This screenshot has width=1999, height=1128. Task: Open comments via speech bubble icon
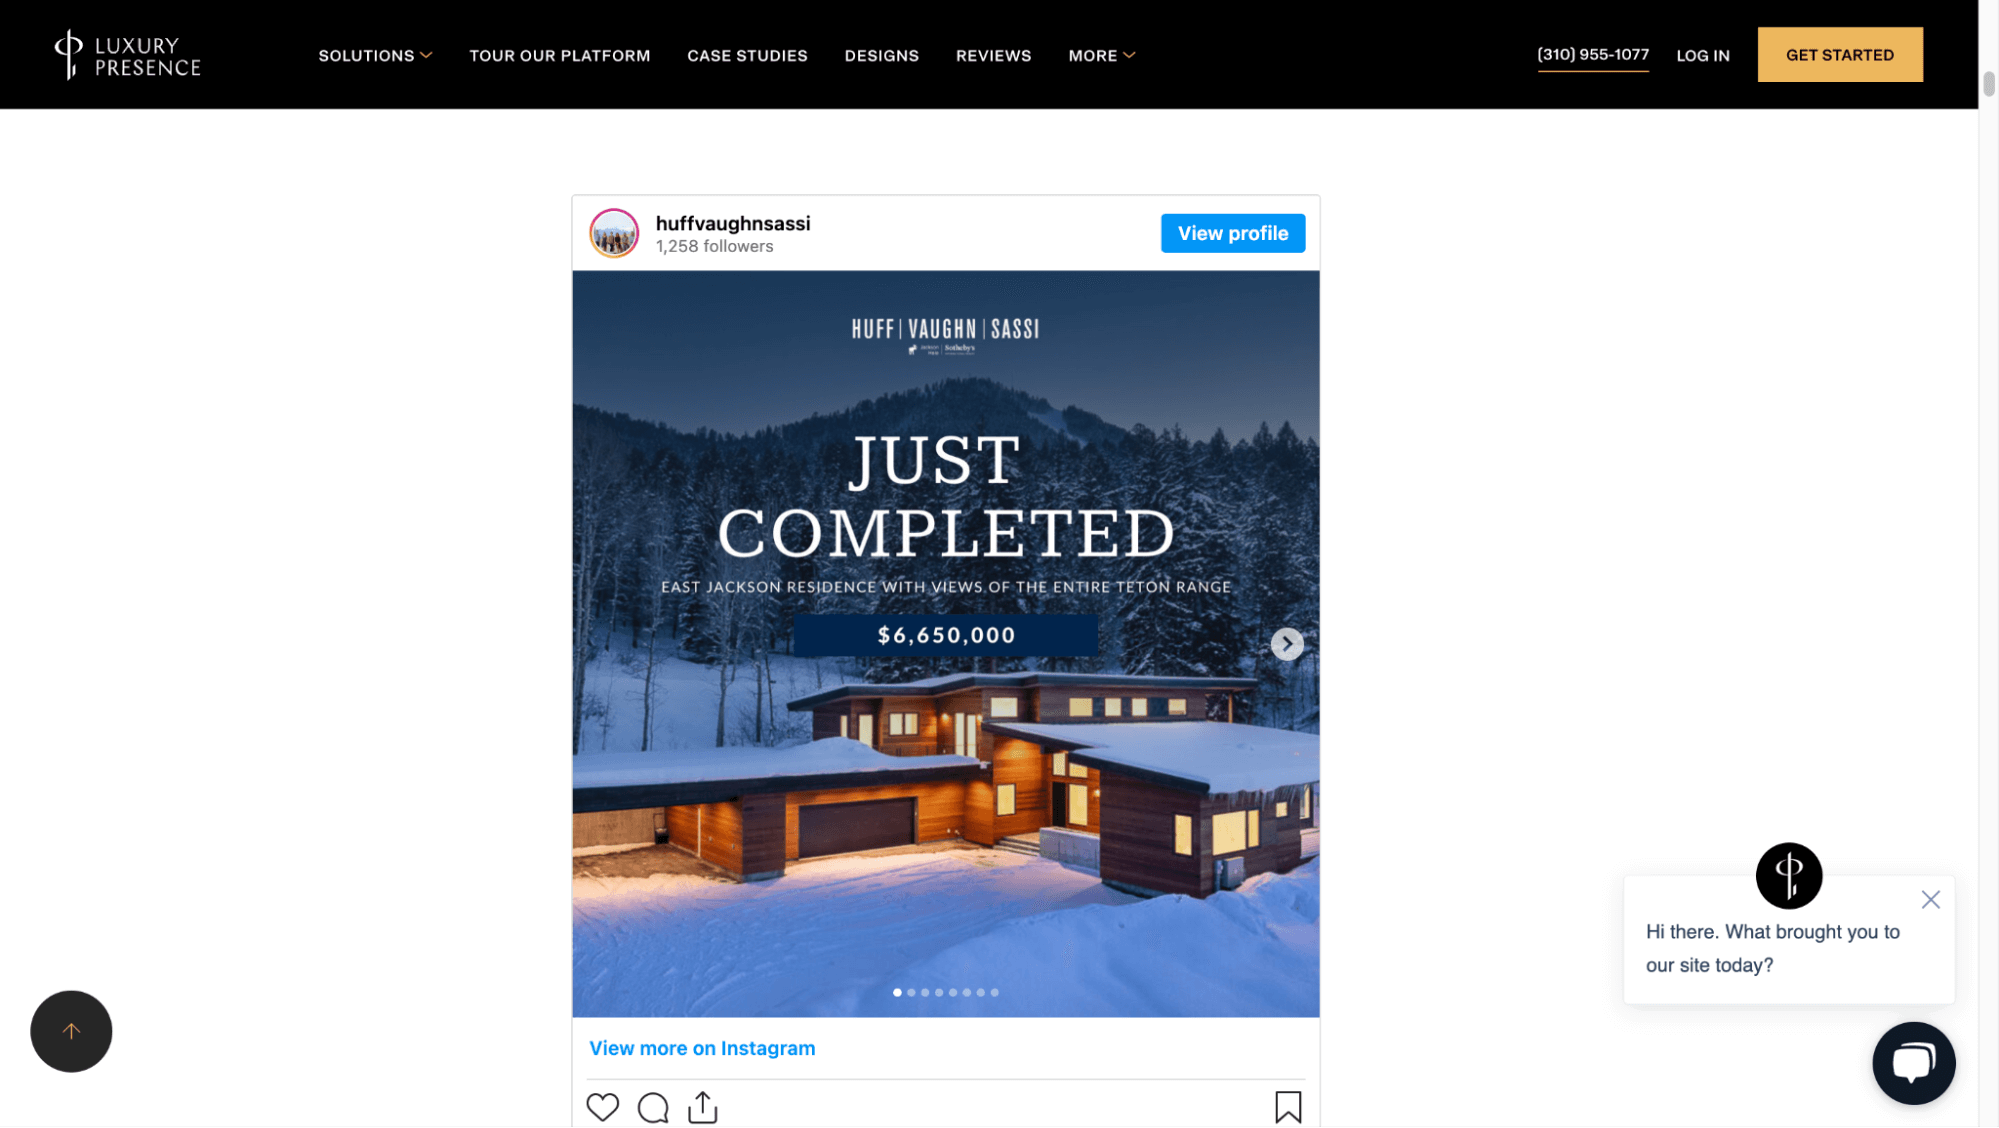[x=653, y=1108]
